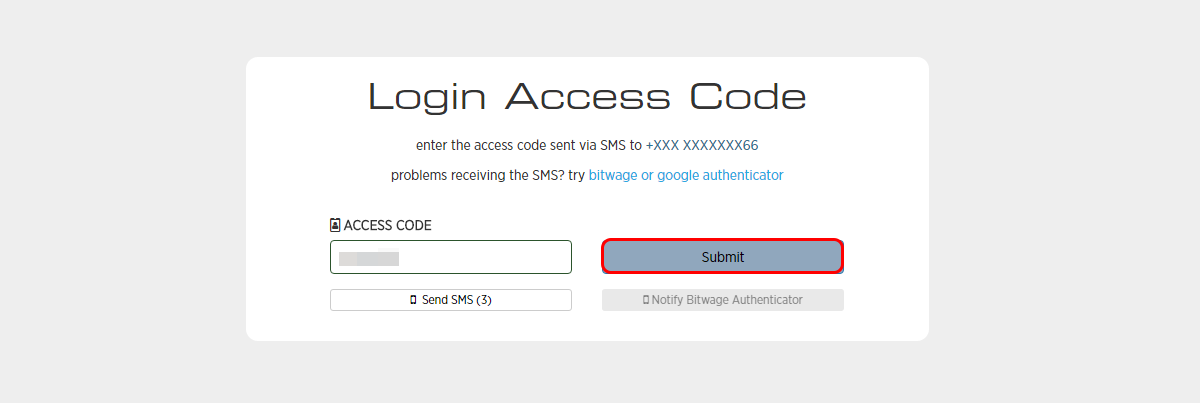
Task: Click the ACCESS CODE field label
Action: point(388,225)
